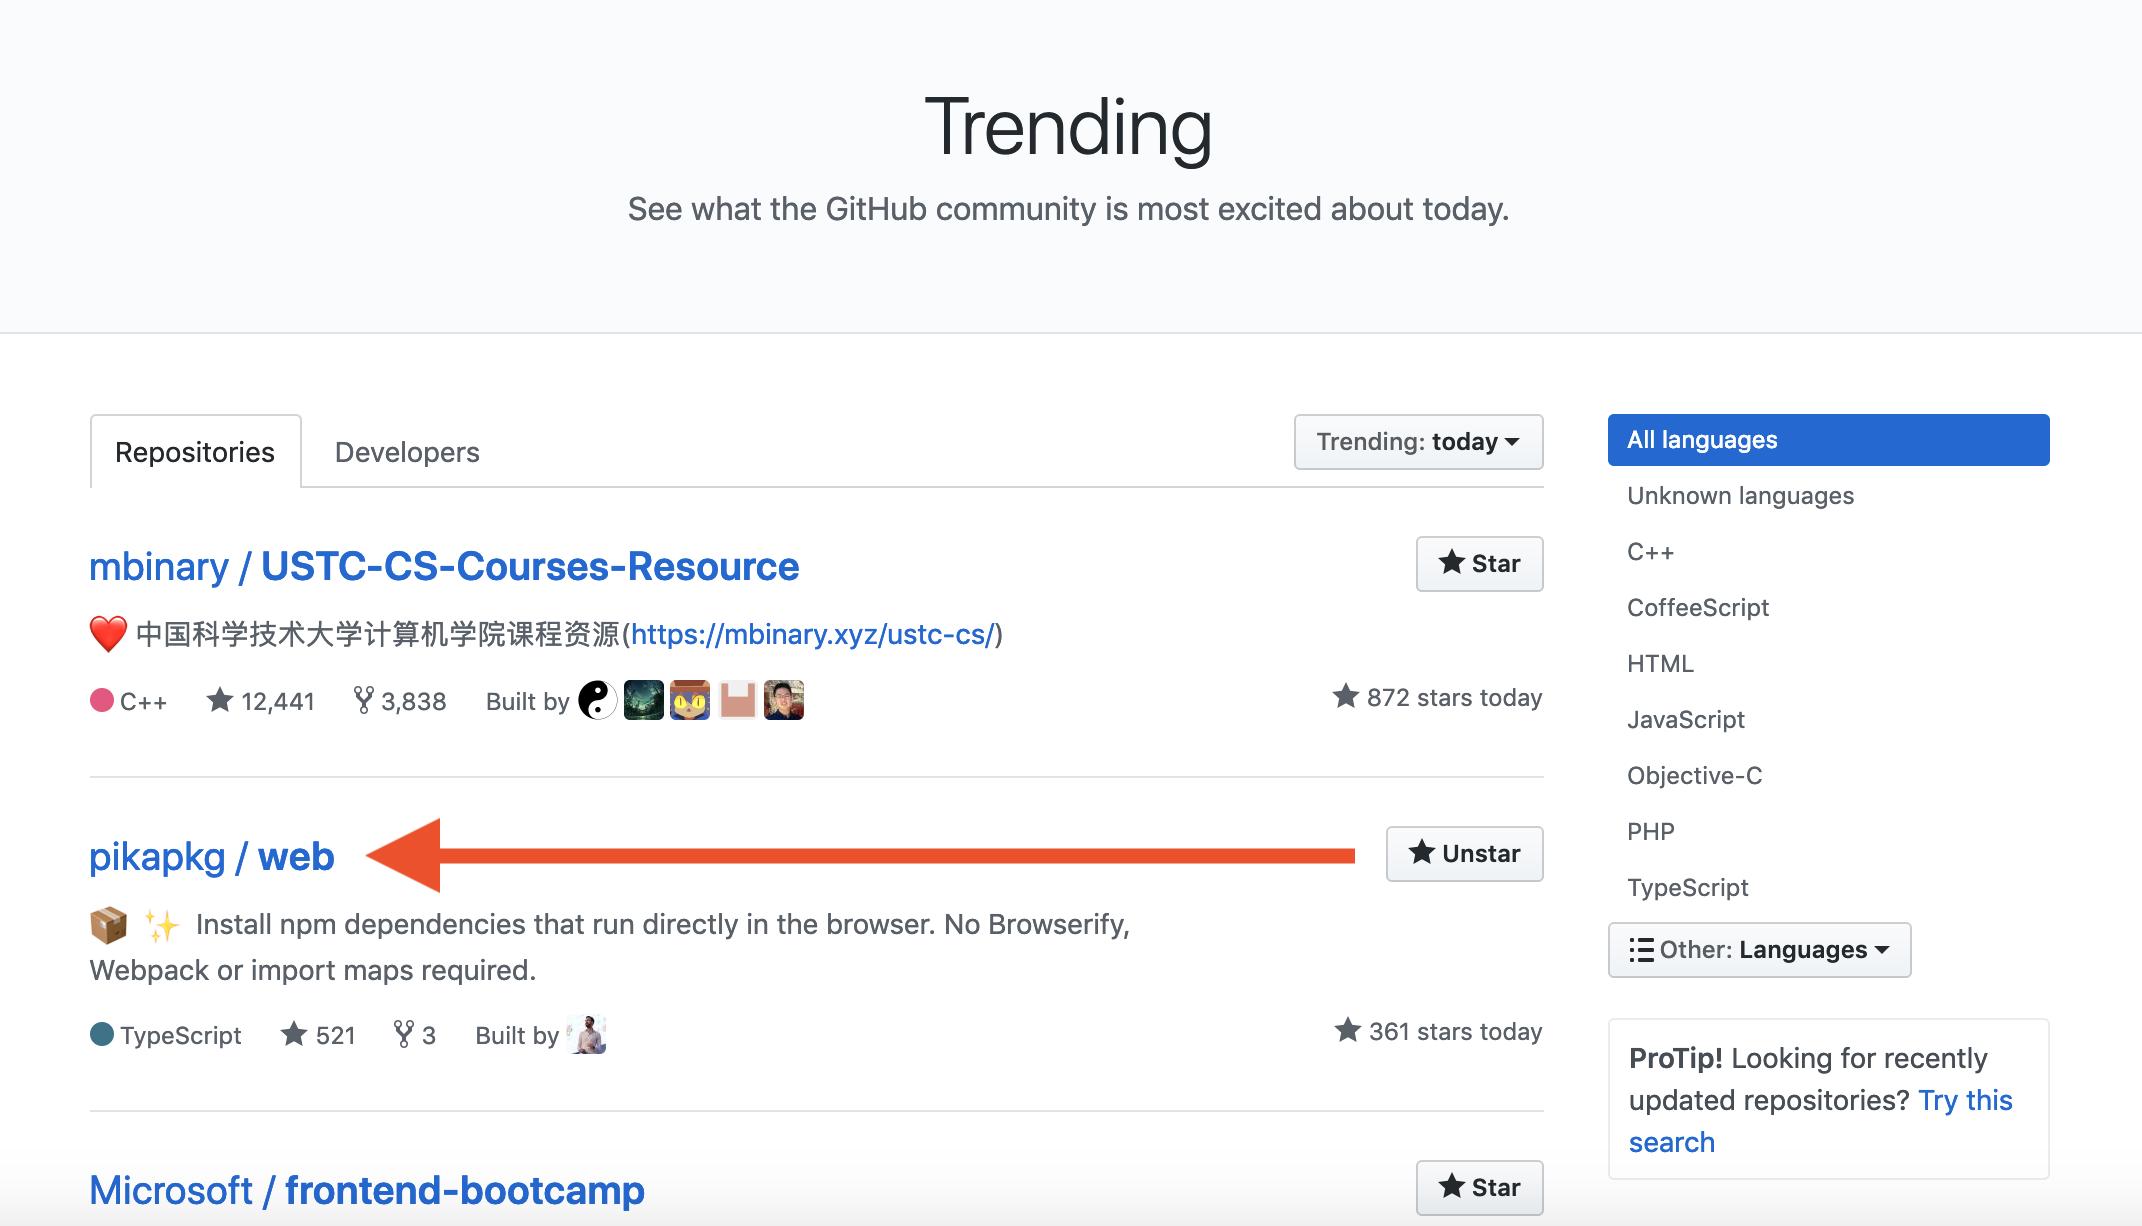The height and width of the screenshot is (1226, 2142).
Task: Visit the mbinary.xyz/ustc-cs link
Action: [813, 635]
